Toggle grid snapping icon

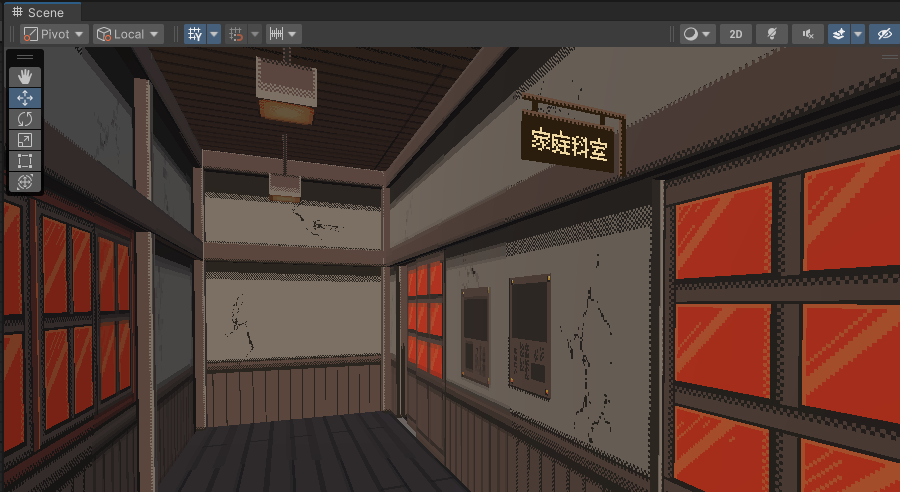pyautogui.click(x=236, y=34)
